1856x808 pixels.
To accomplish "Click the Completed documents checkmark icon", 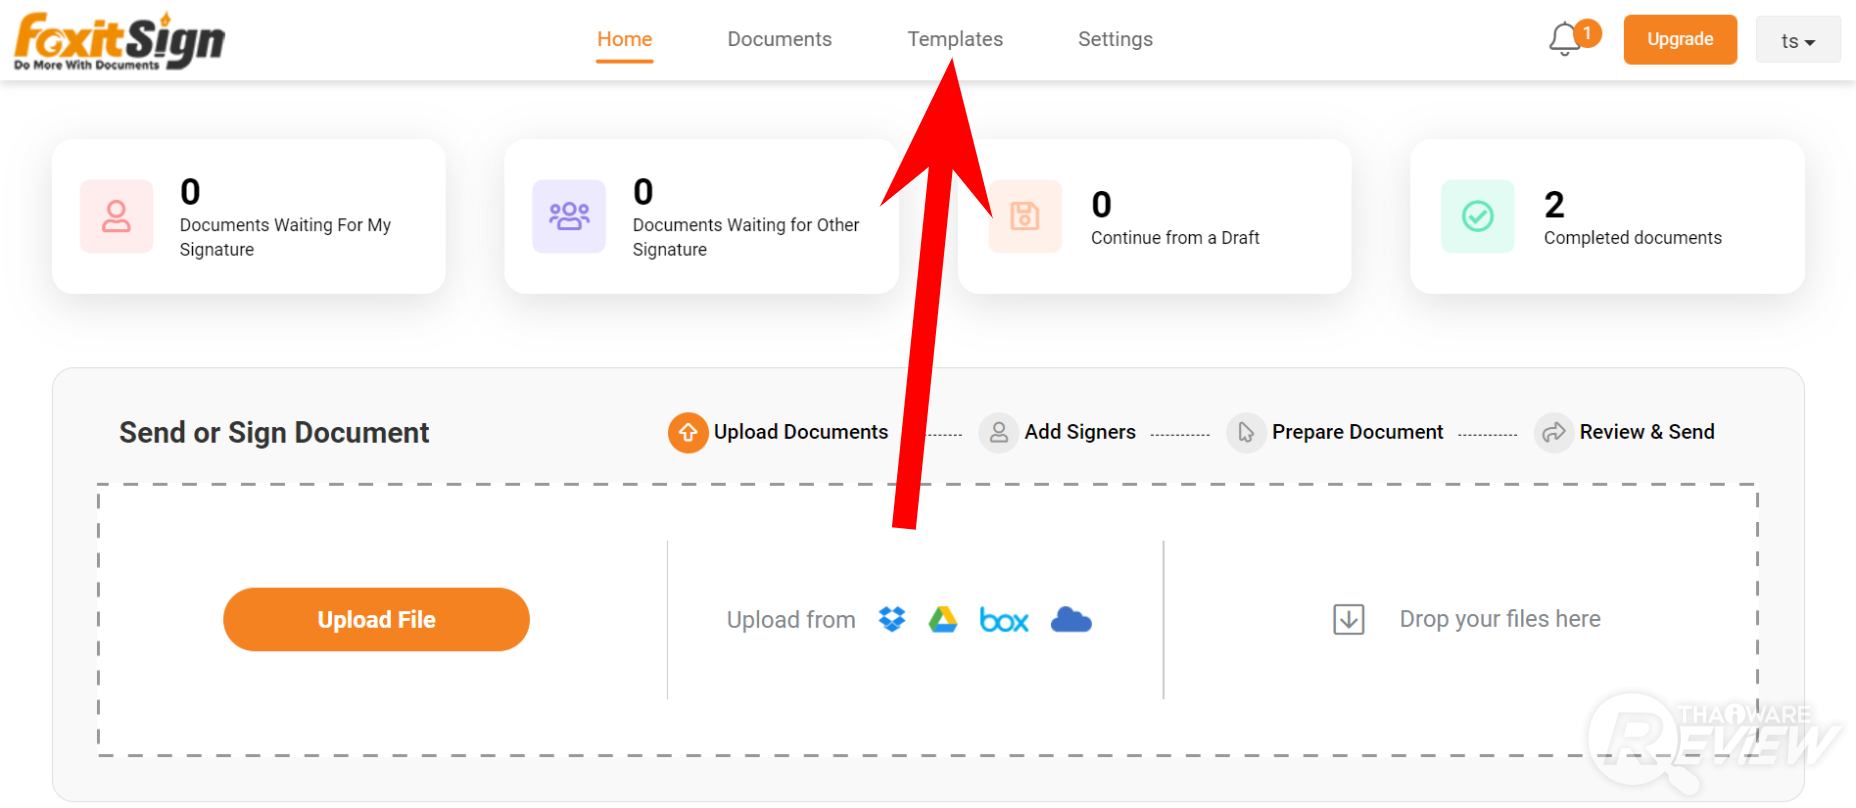I will click(1477, 216).
